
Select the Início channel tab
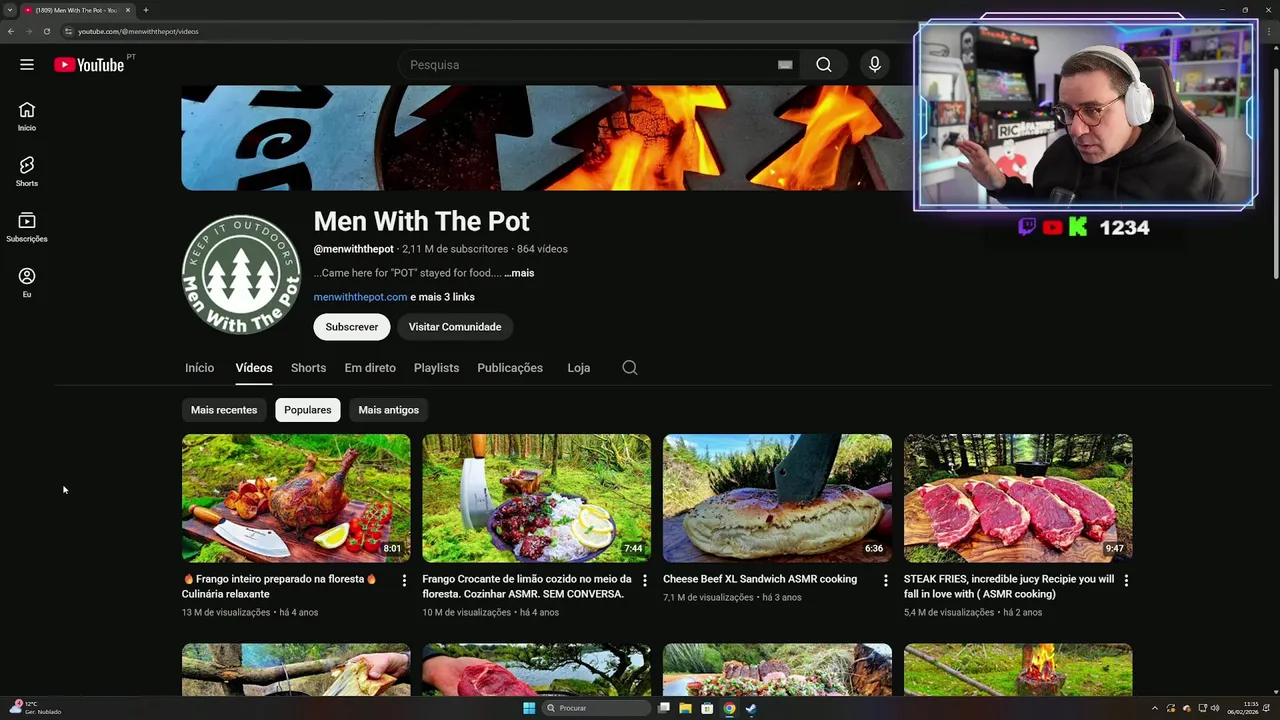(x=199, y=368)
